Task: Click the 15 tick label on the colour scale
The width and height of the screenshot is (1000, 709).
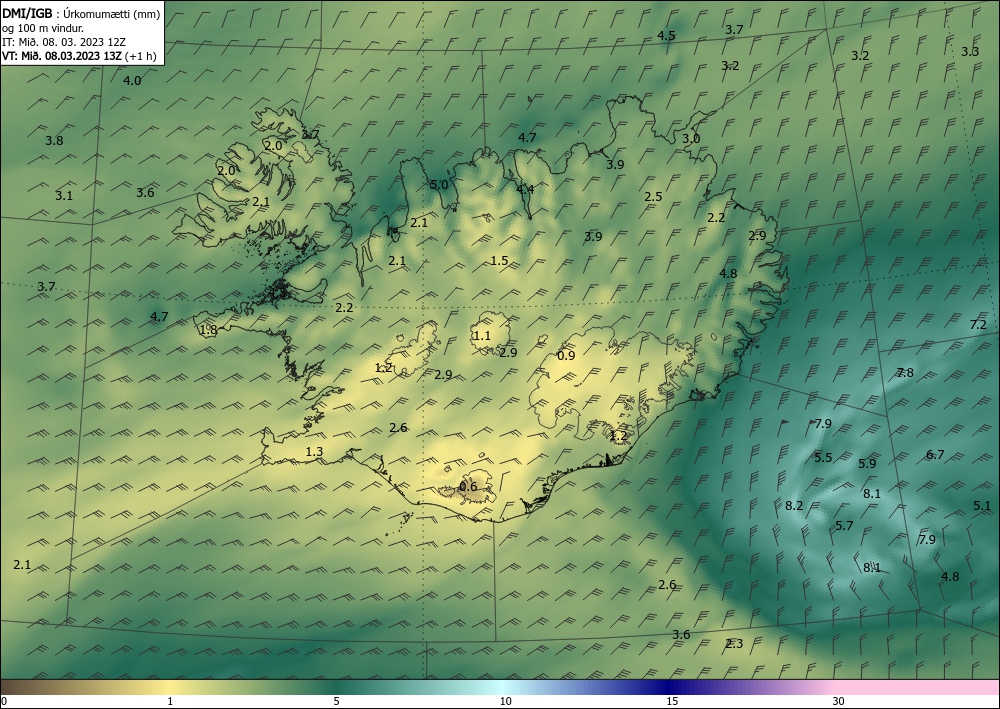Action: (x=672, y=701)
